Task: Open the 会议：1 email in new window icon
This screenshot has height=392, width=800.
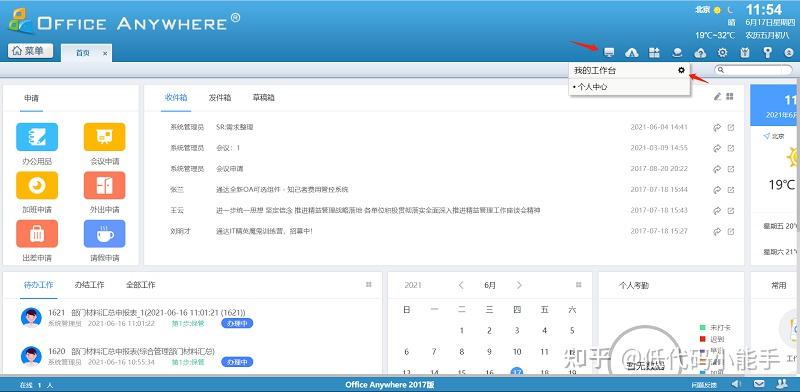Action: click(x=731, y=148)
